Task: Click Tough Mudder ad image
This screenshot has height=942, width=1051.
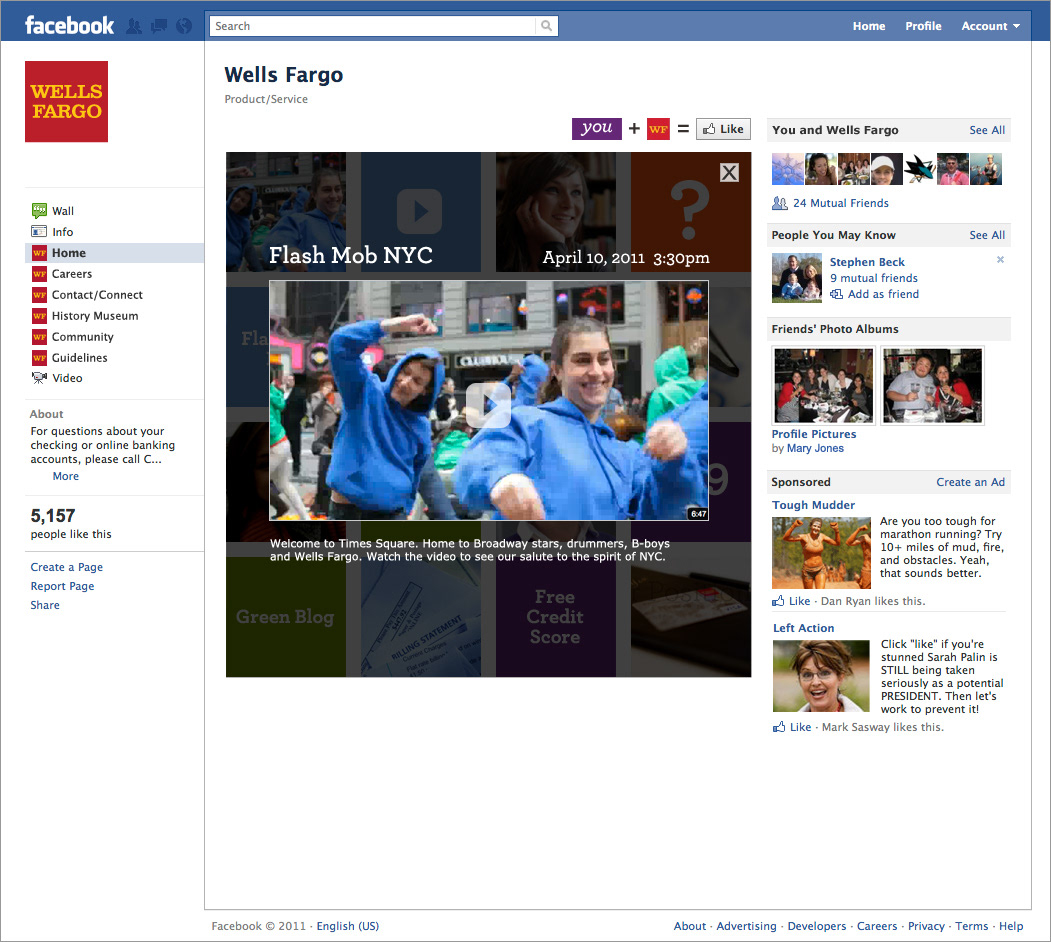Action: (821, 553)
